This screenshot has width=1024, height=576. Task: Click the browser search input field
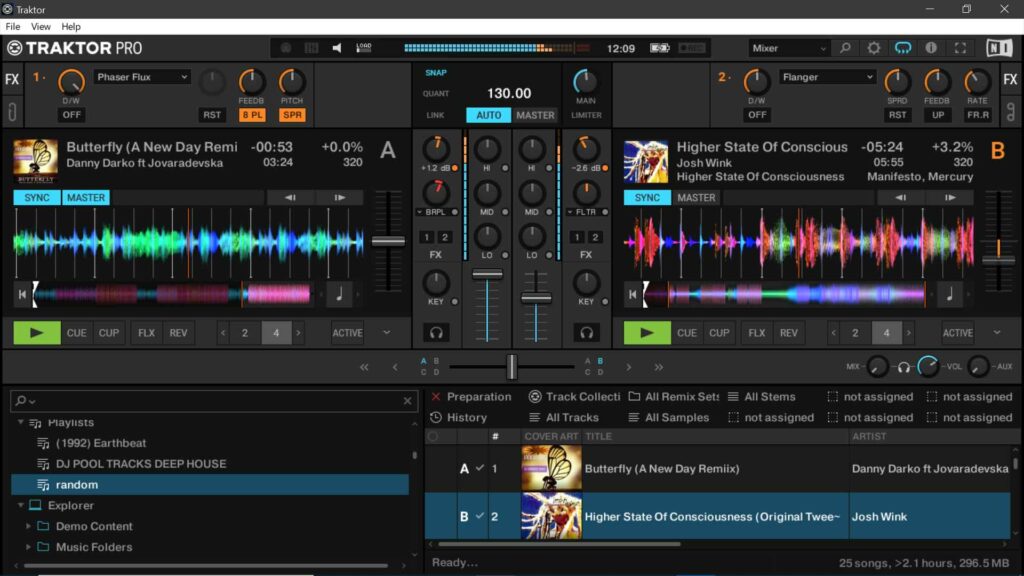pyautogui.click(x=212, y=401)
